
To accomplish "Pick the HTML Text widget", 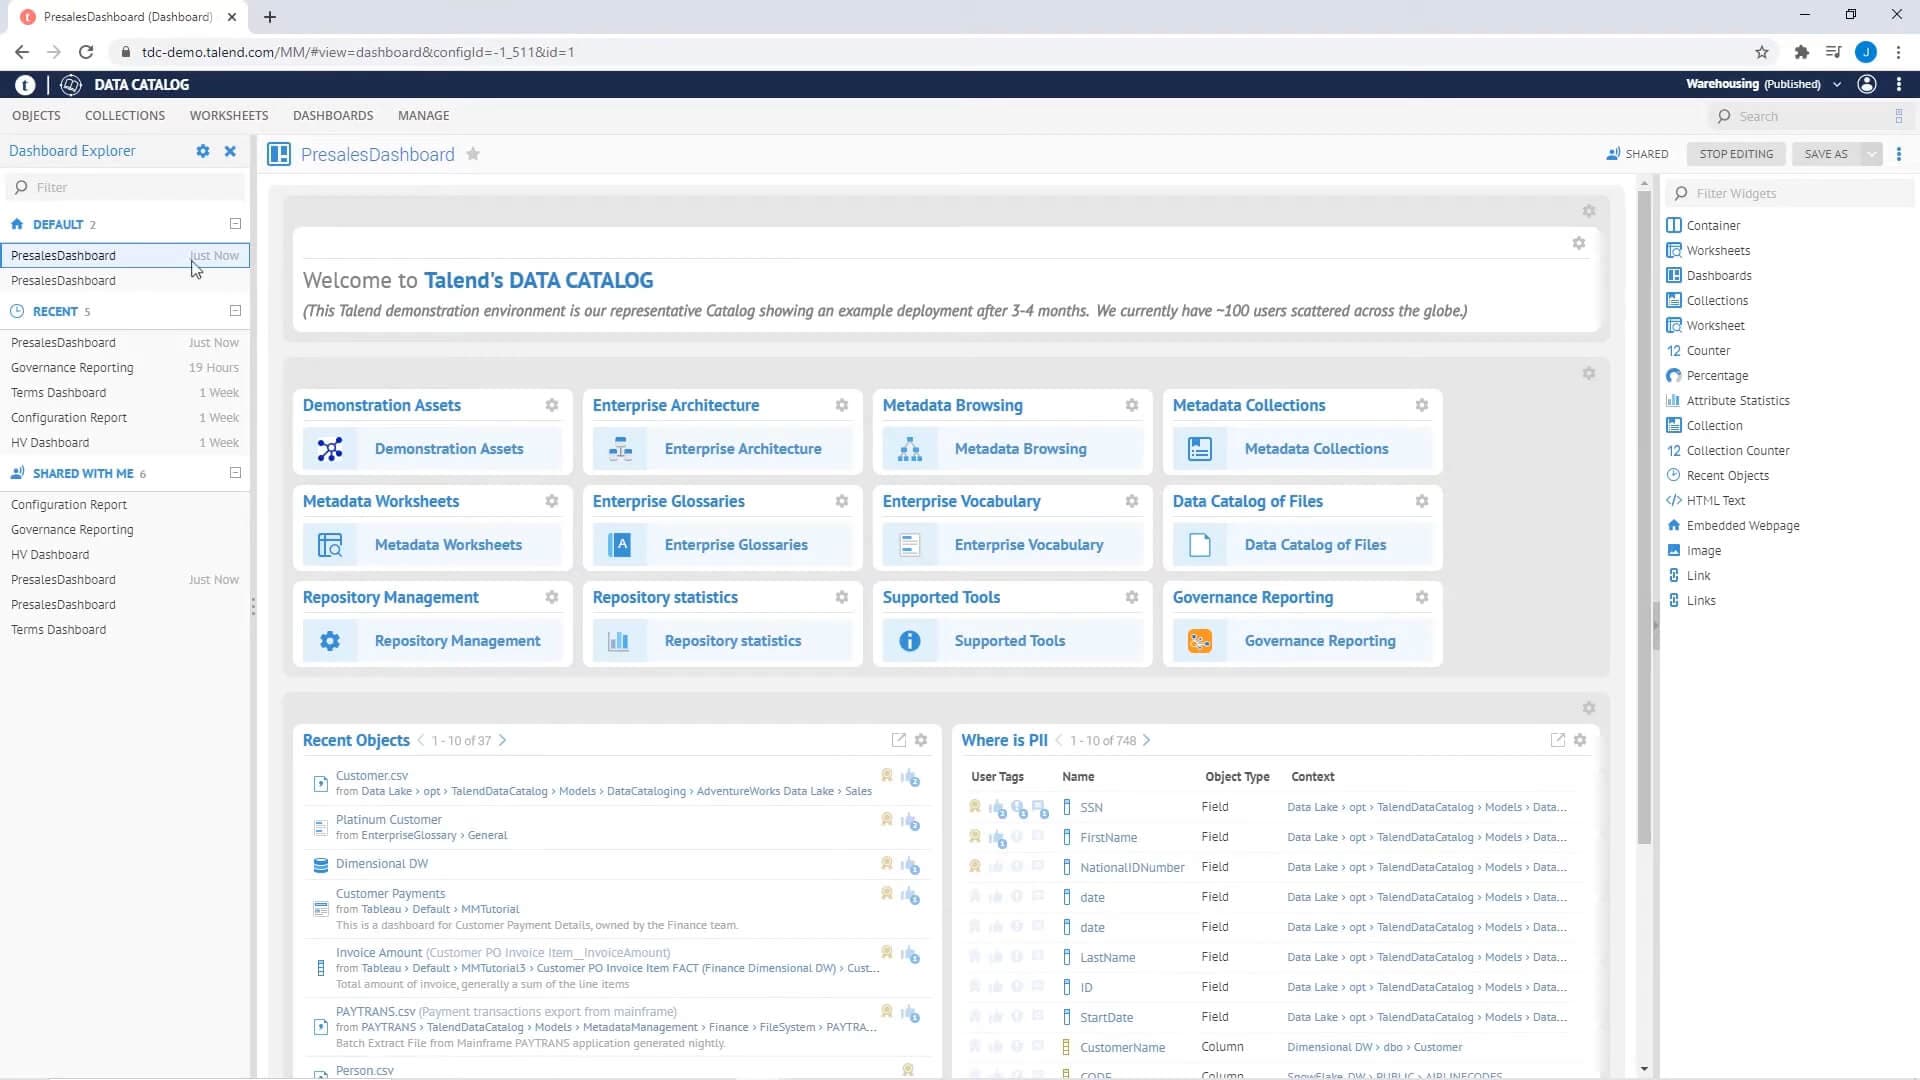I will (1714, 500).
